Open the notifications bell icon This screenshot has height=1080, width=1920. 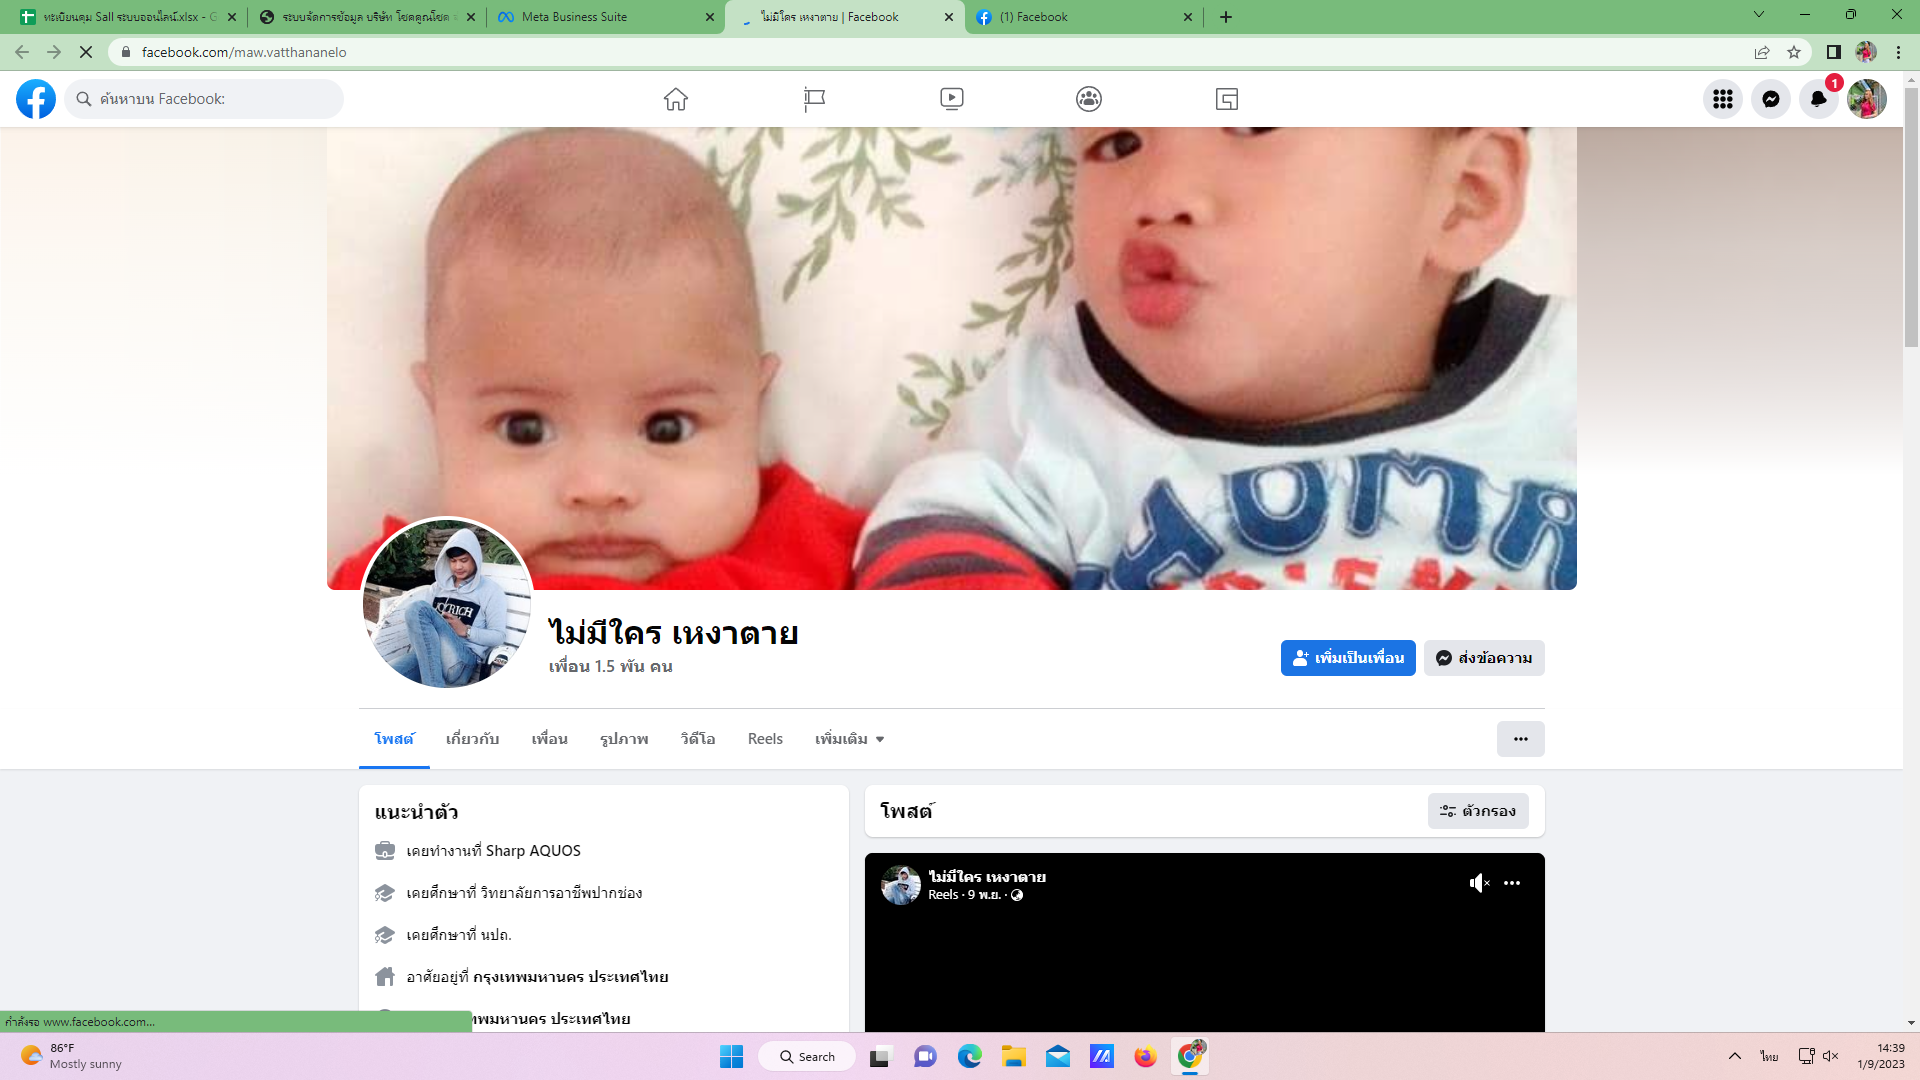click(x=1818, y=99)
